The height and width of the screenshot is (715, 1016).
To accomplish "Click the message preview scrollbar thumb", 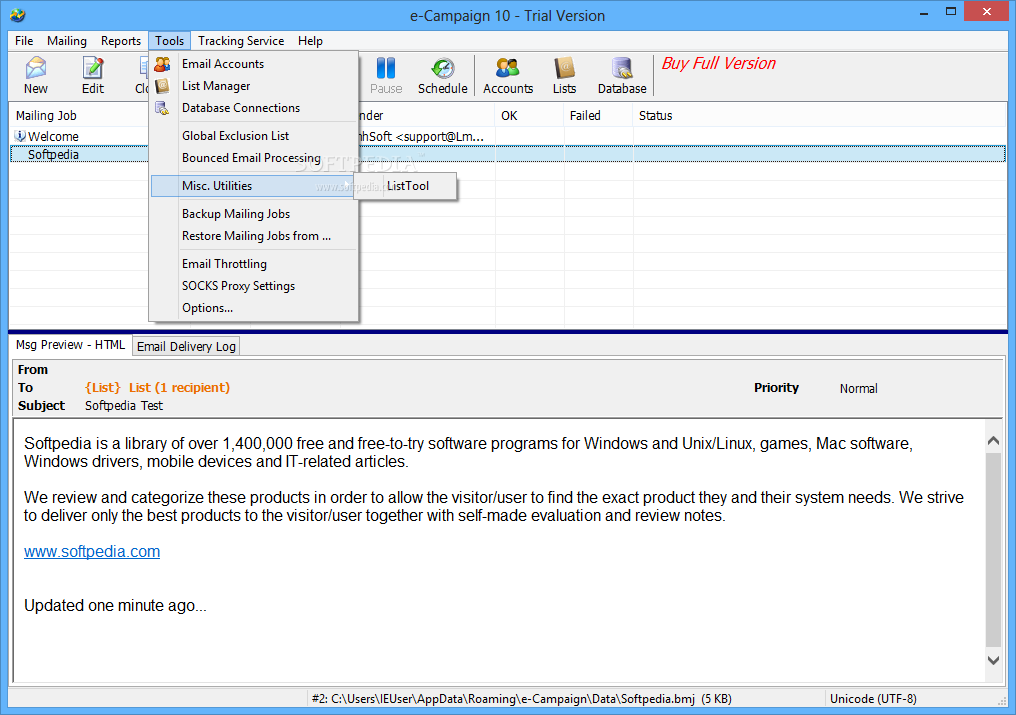I will (993, 550).
